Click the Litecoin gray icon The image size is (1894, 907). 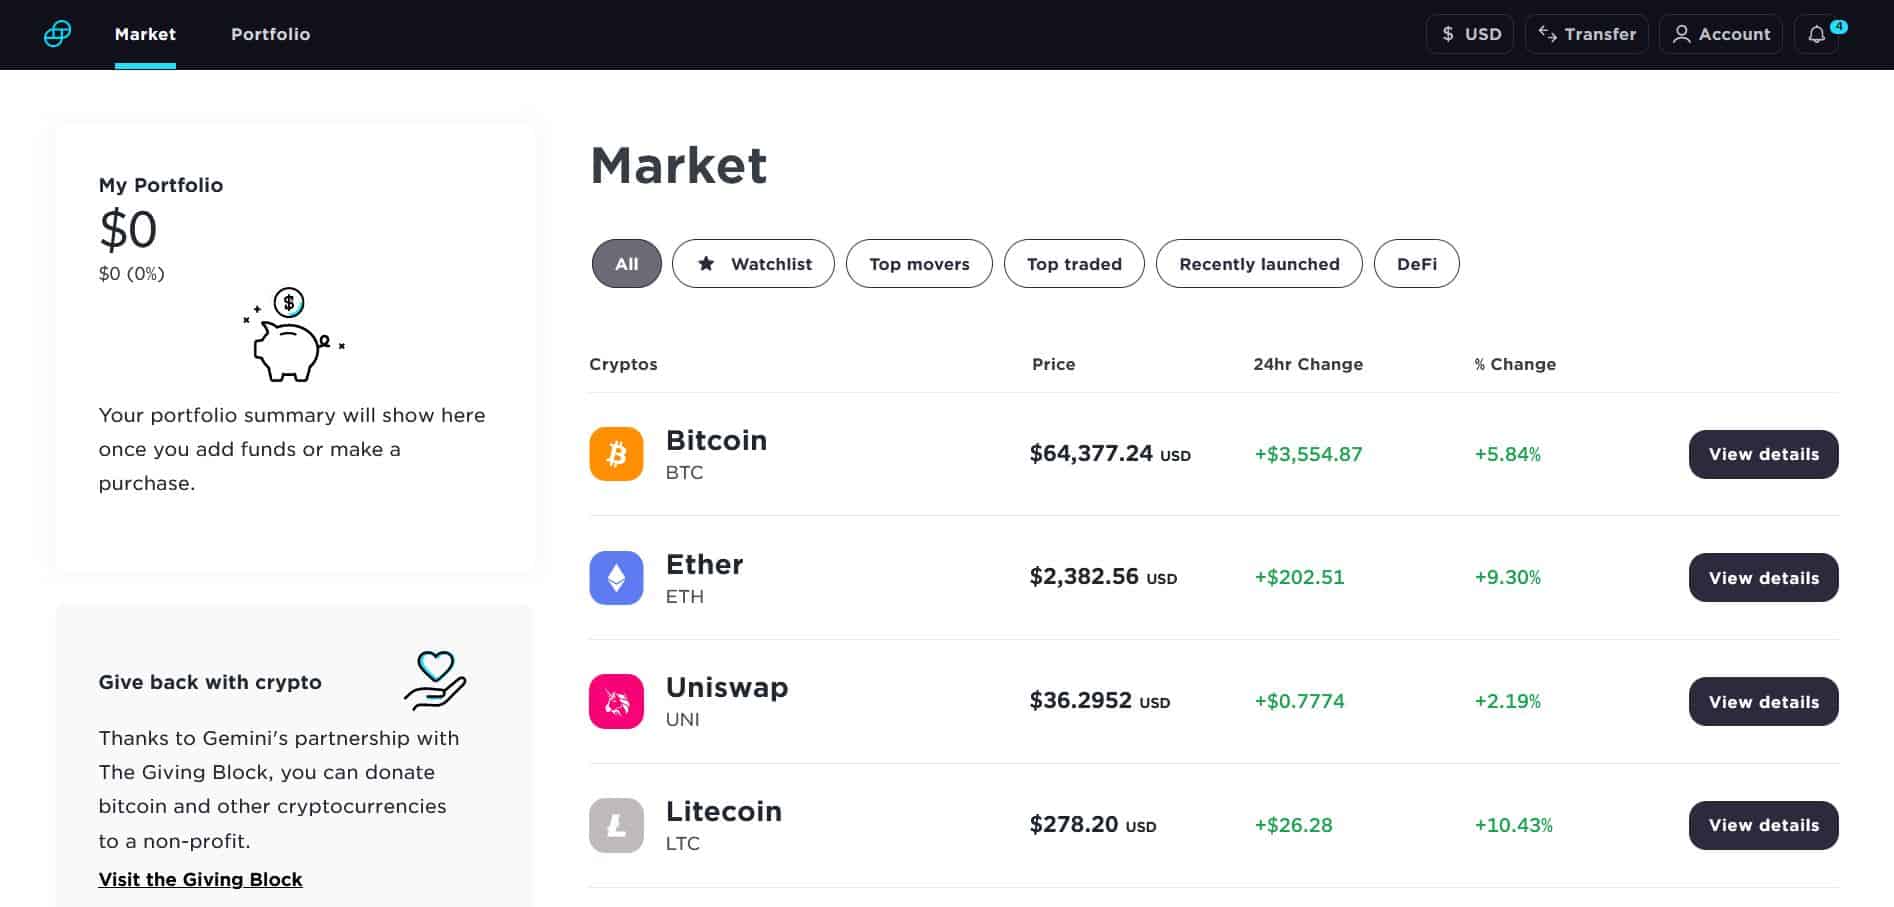[x=616, y=825]
